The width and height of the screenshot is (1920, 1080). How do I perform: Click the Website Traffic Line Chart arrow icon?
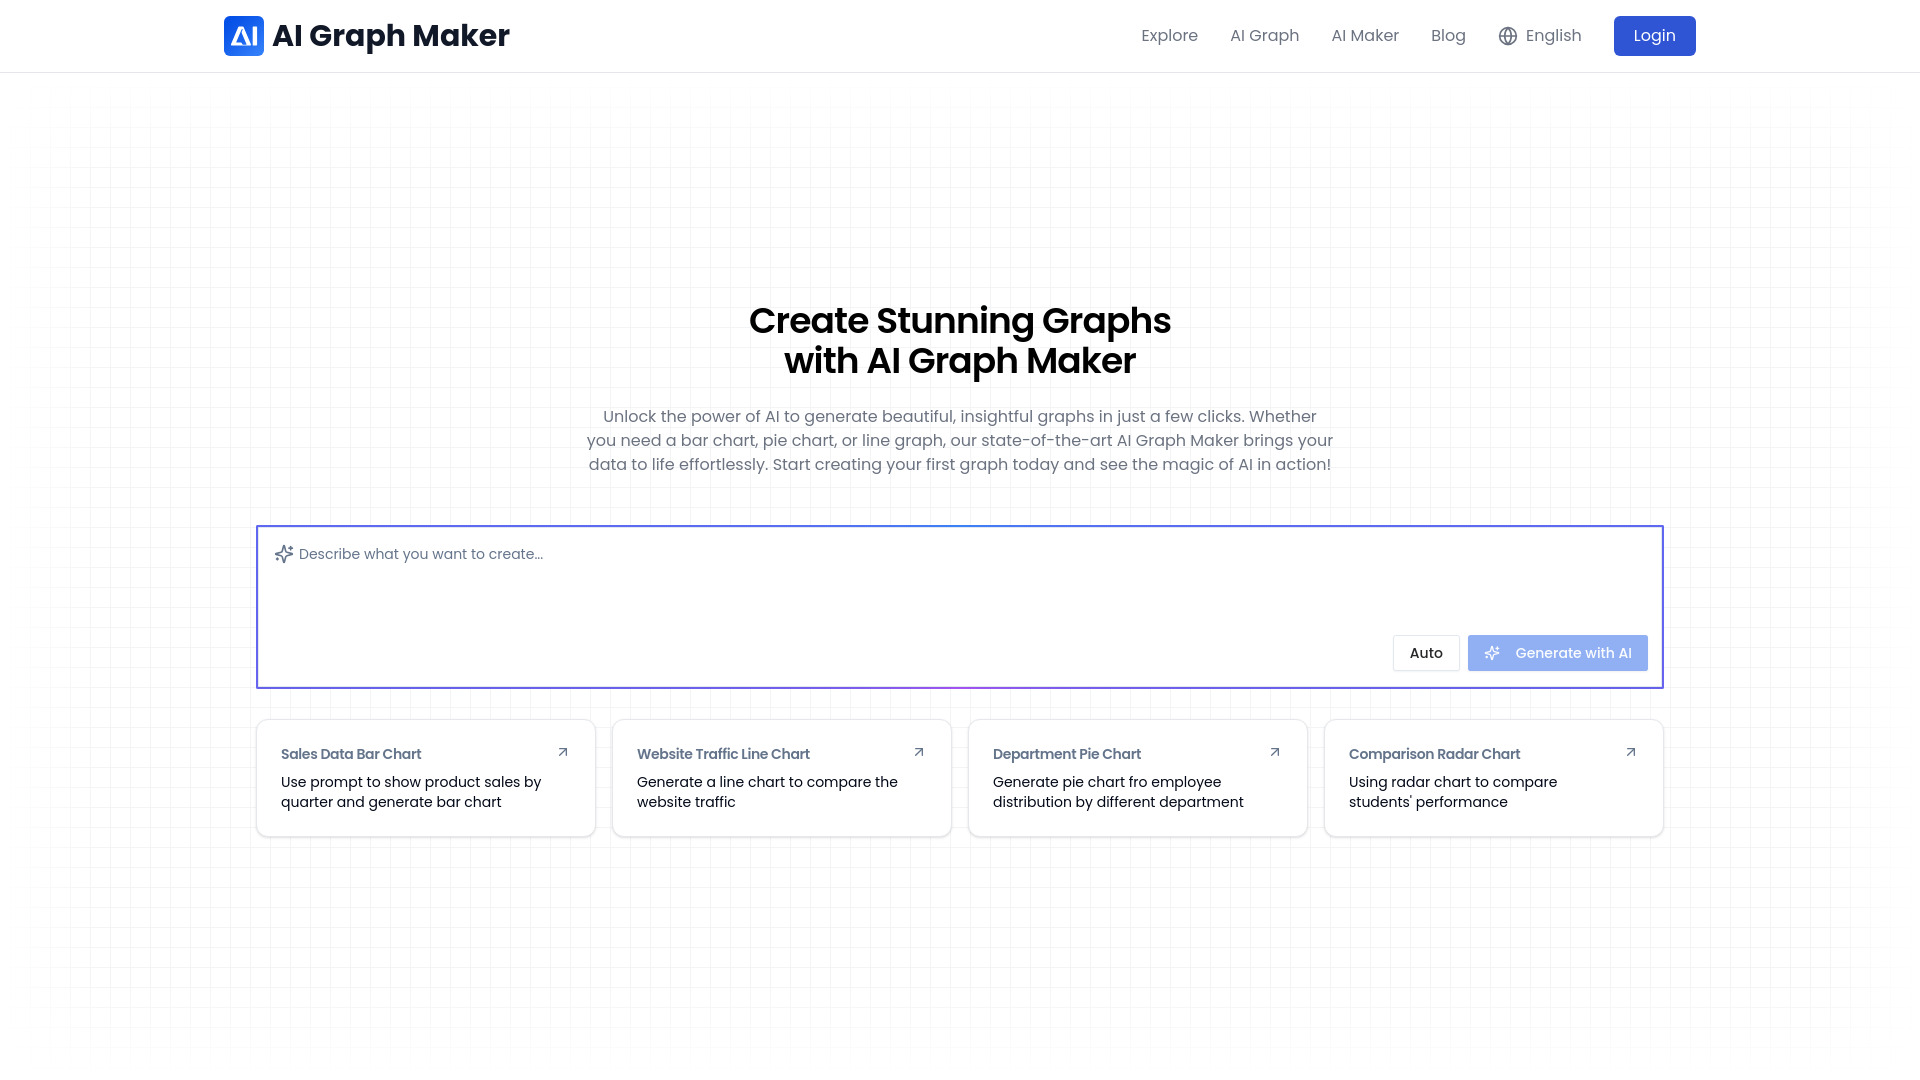(x=920, y=752)
